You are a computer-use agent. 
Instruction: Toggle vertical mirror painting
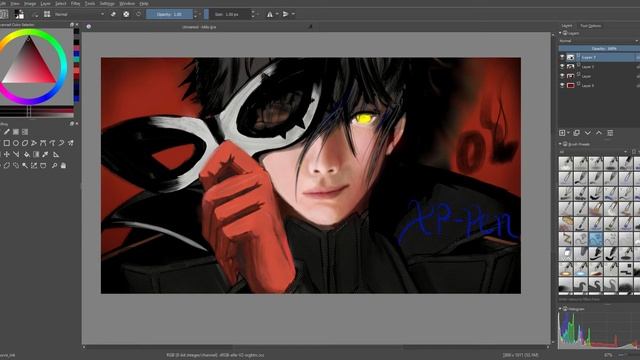(286, 14)
